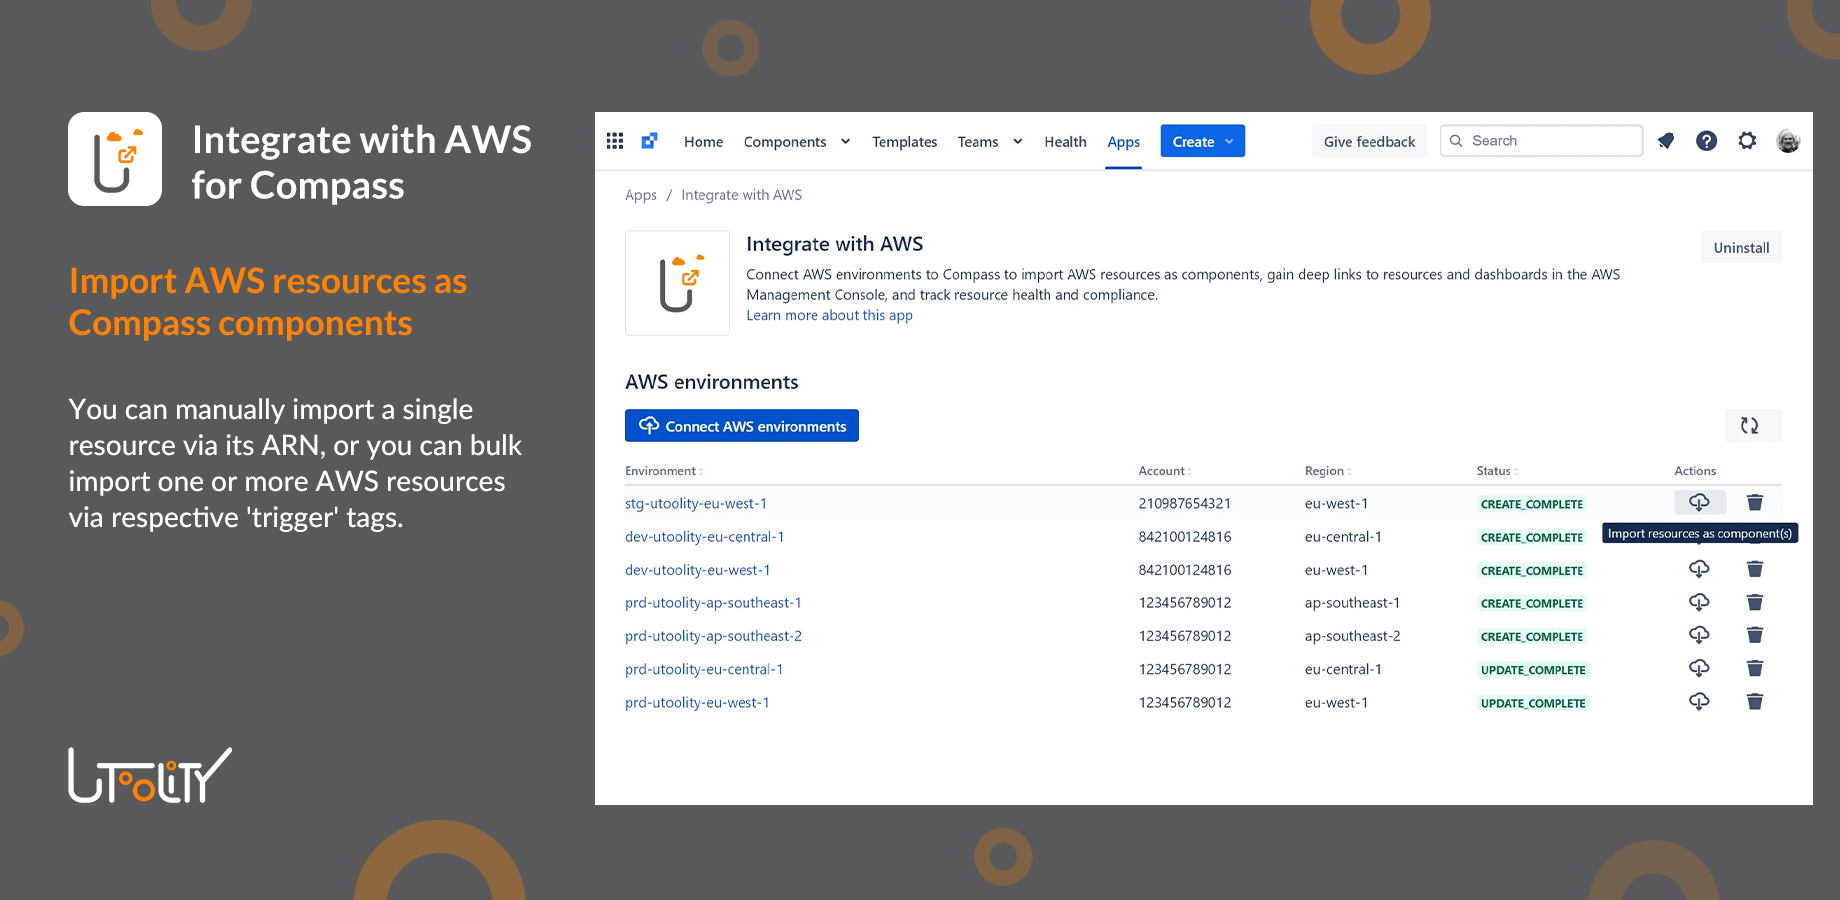This screenshot has width=1840, height=900.
Task: Click UPDATE_COMPLETE status for prd-utoolity-eu-west-1
Action: click(x=1533, y=703)
